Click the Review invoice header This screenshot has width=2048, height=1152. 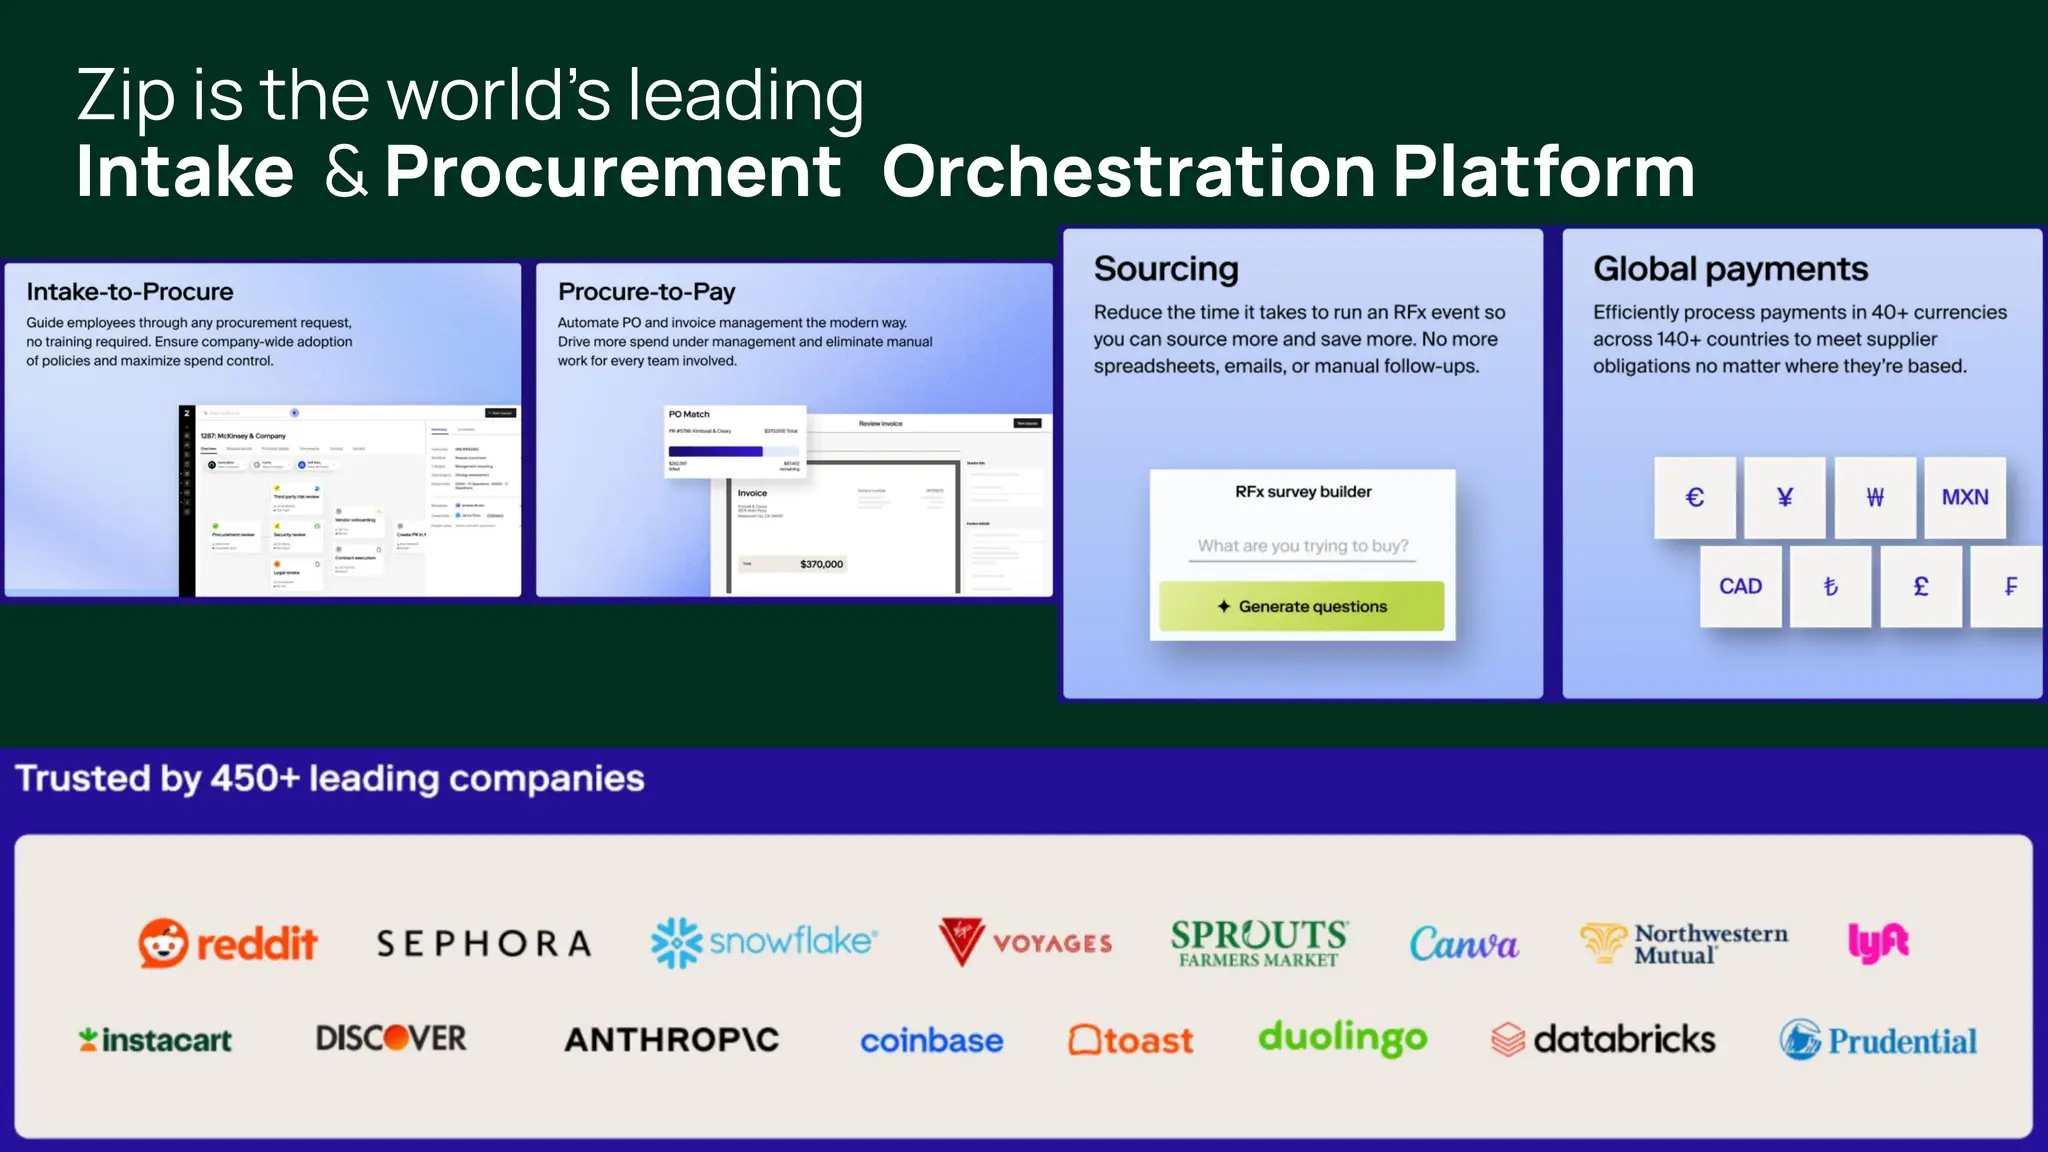click(x=880, y=424)
